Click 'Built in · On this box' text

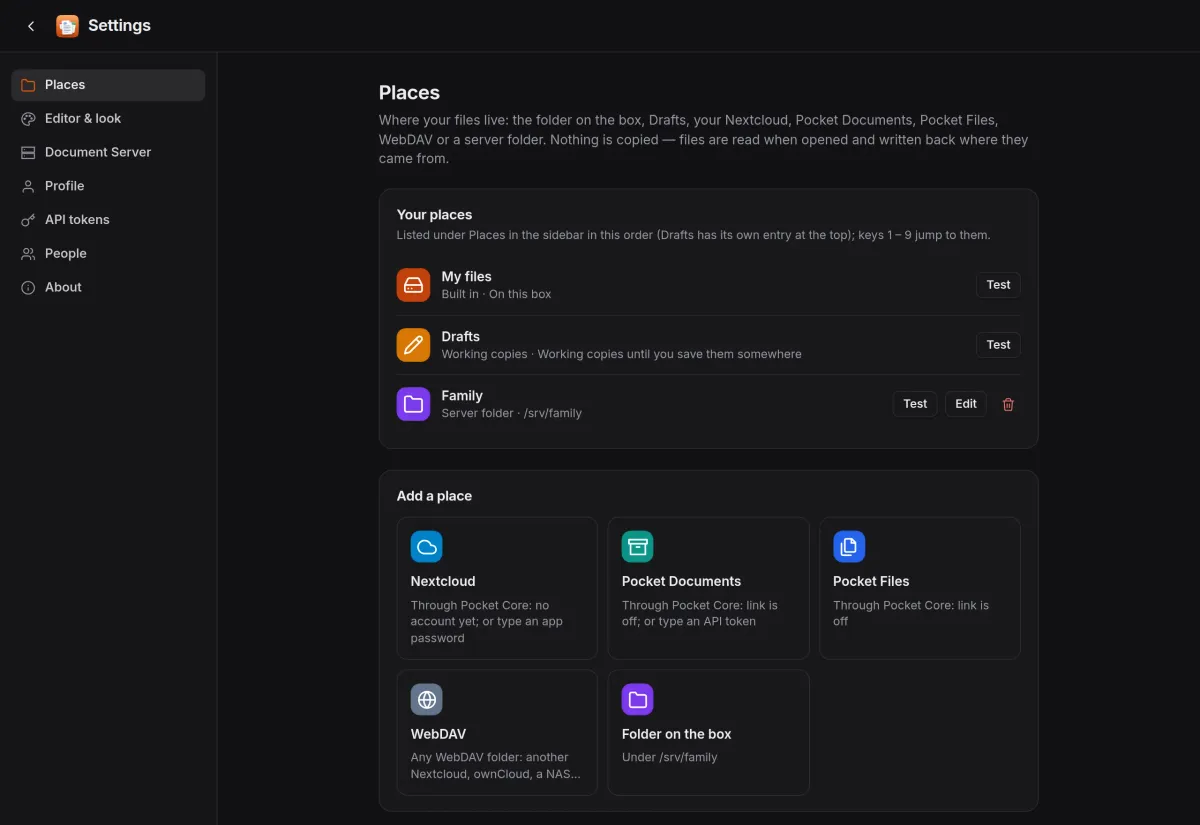tap(496, 294)
